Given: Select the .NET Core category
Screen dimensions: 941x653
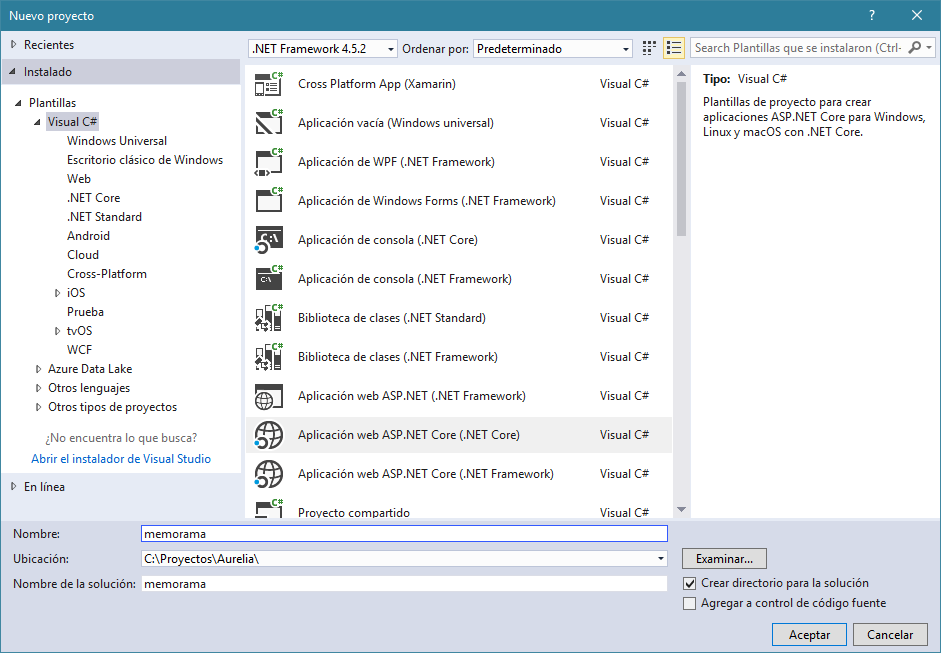Looking at the screenshot, I should (x=94, y=198).
